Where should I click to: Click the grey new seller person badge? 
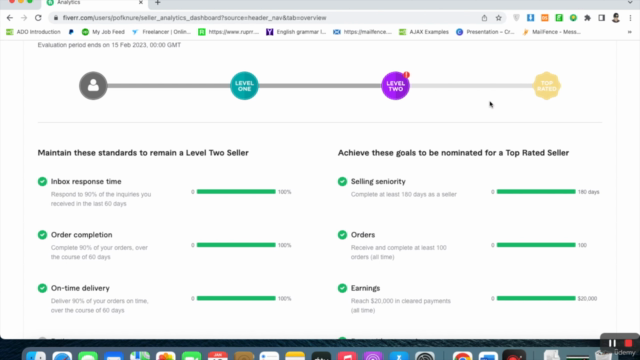[x=93, y=86]
